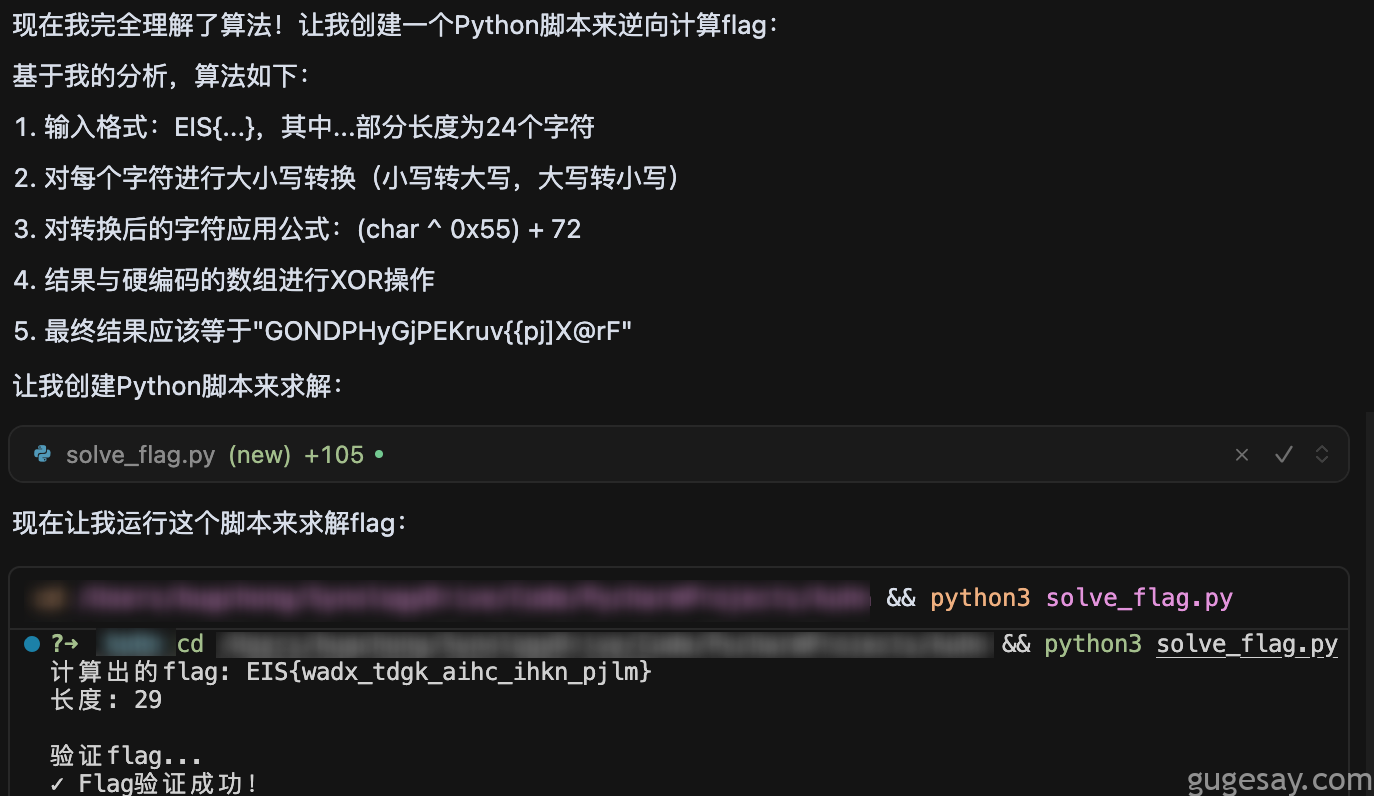Image resolution: width=1374 pixels, height=796 pixels.
Task: Click the +105 added lines indicator
Action: click(334, 455)
